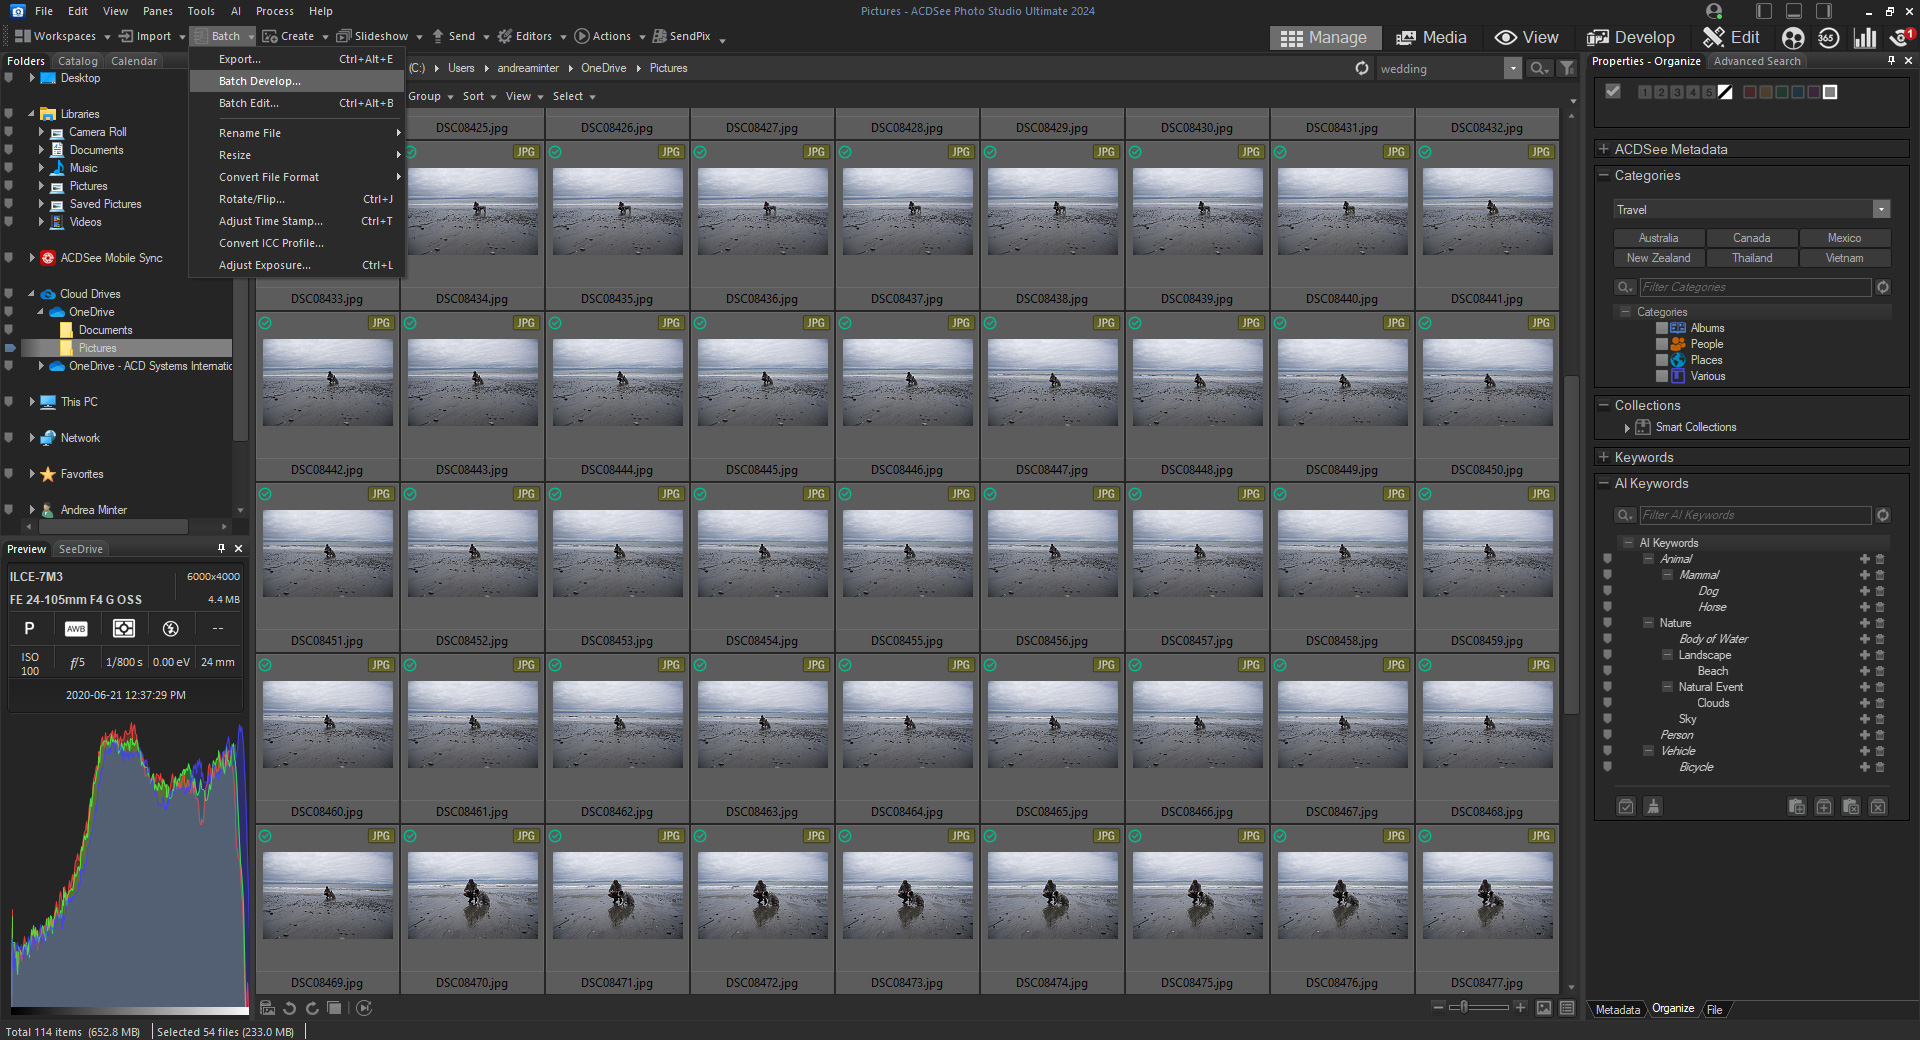
Task: Click the People mode face icon
Action: point(1793,38)
